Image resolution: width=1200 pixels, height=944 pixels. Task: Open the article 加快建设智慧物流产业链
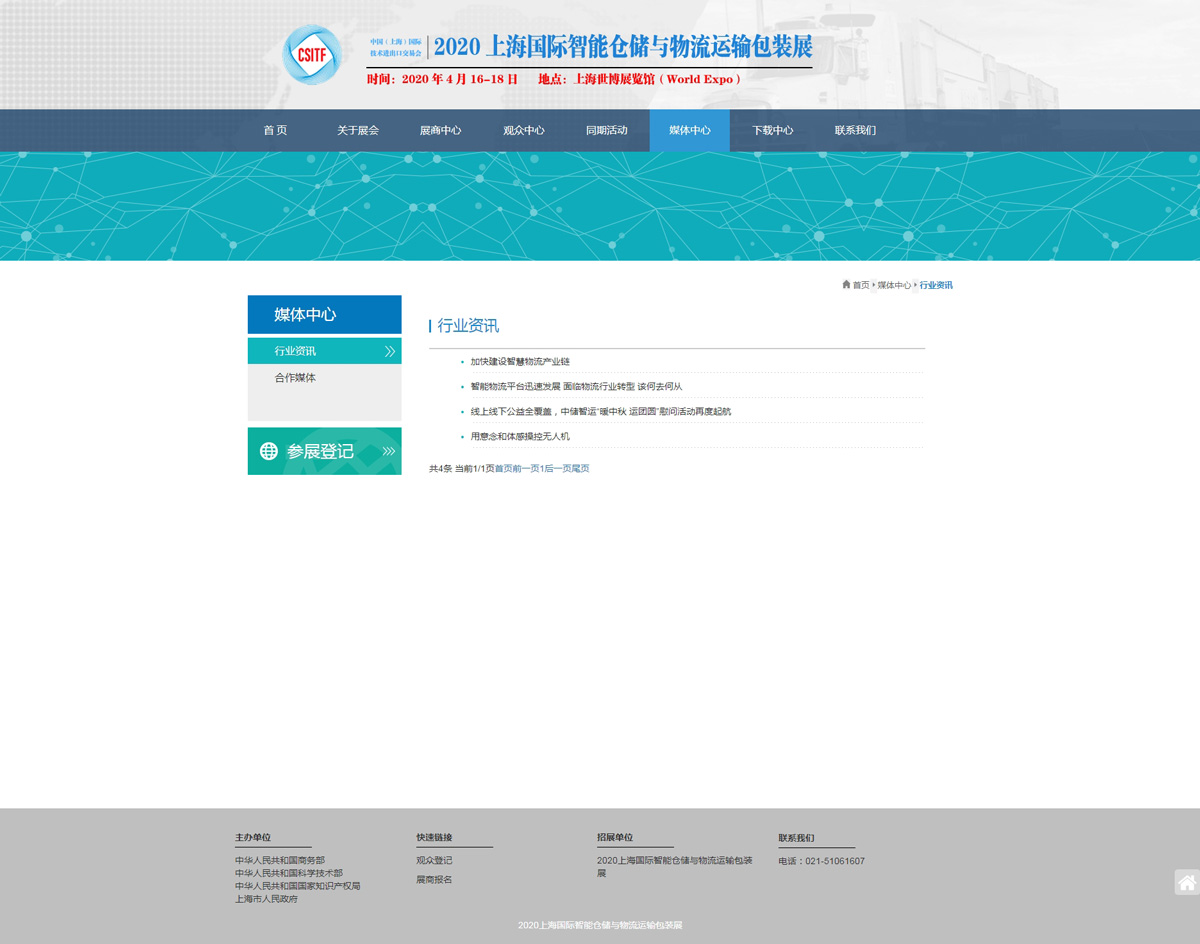[x=520, y=361]
